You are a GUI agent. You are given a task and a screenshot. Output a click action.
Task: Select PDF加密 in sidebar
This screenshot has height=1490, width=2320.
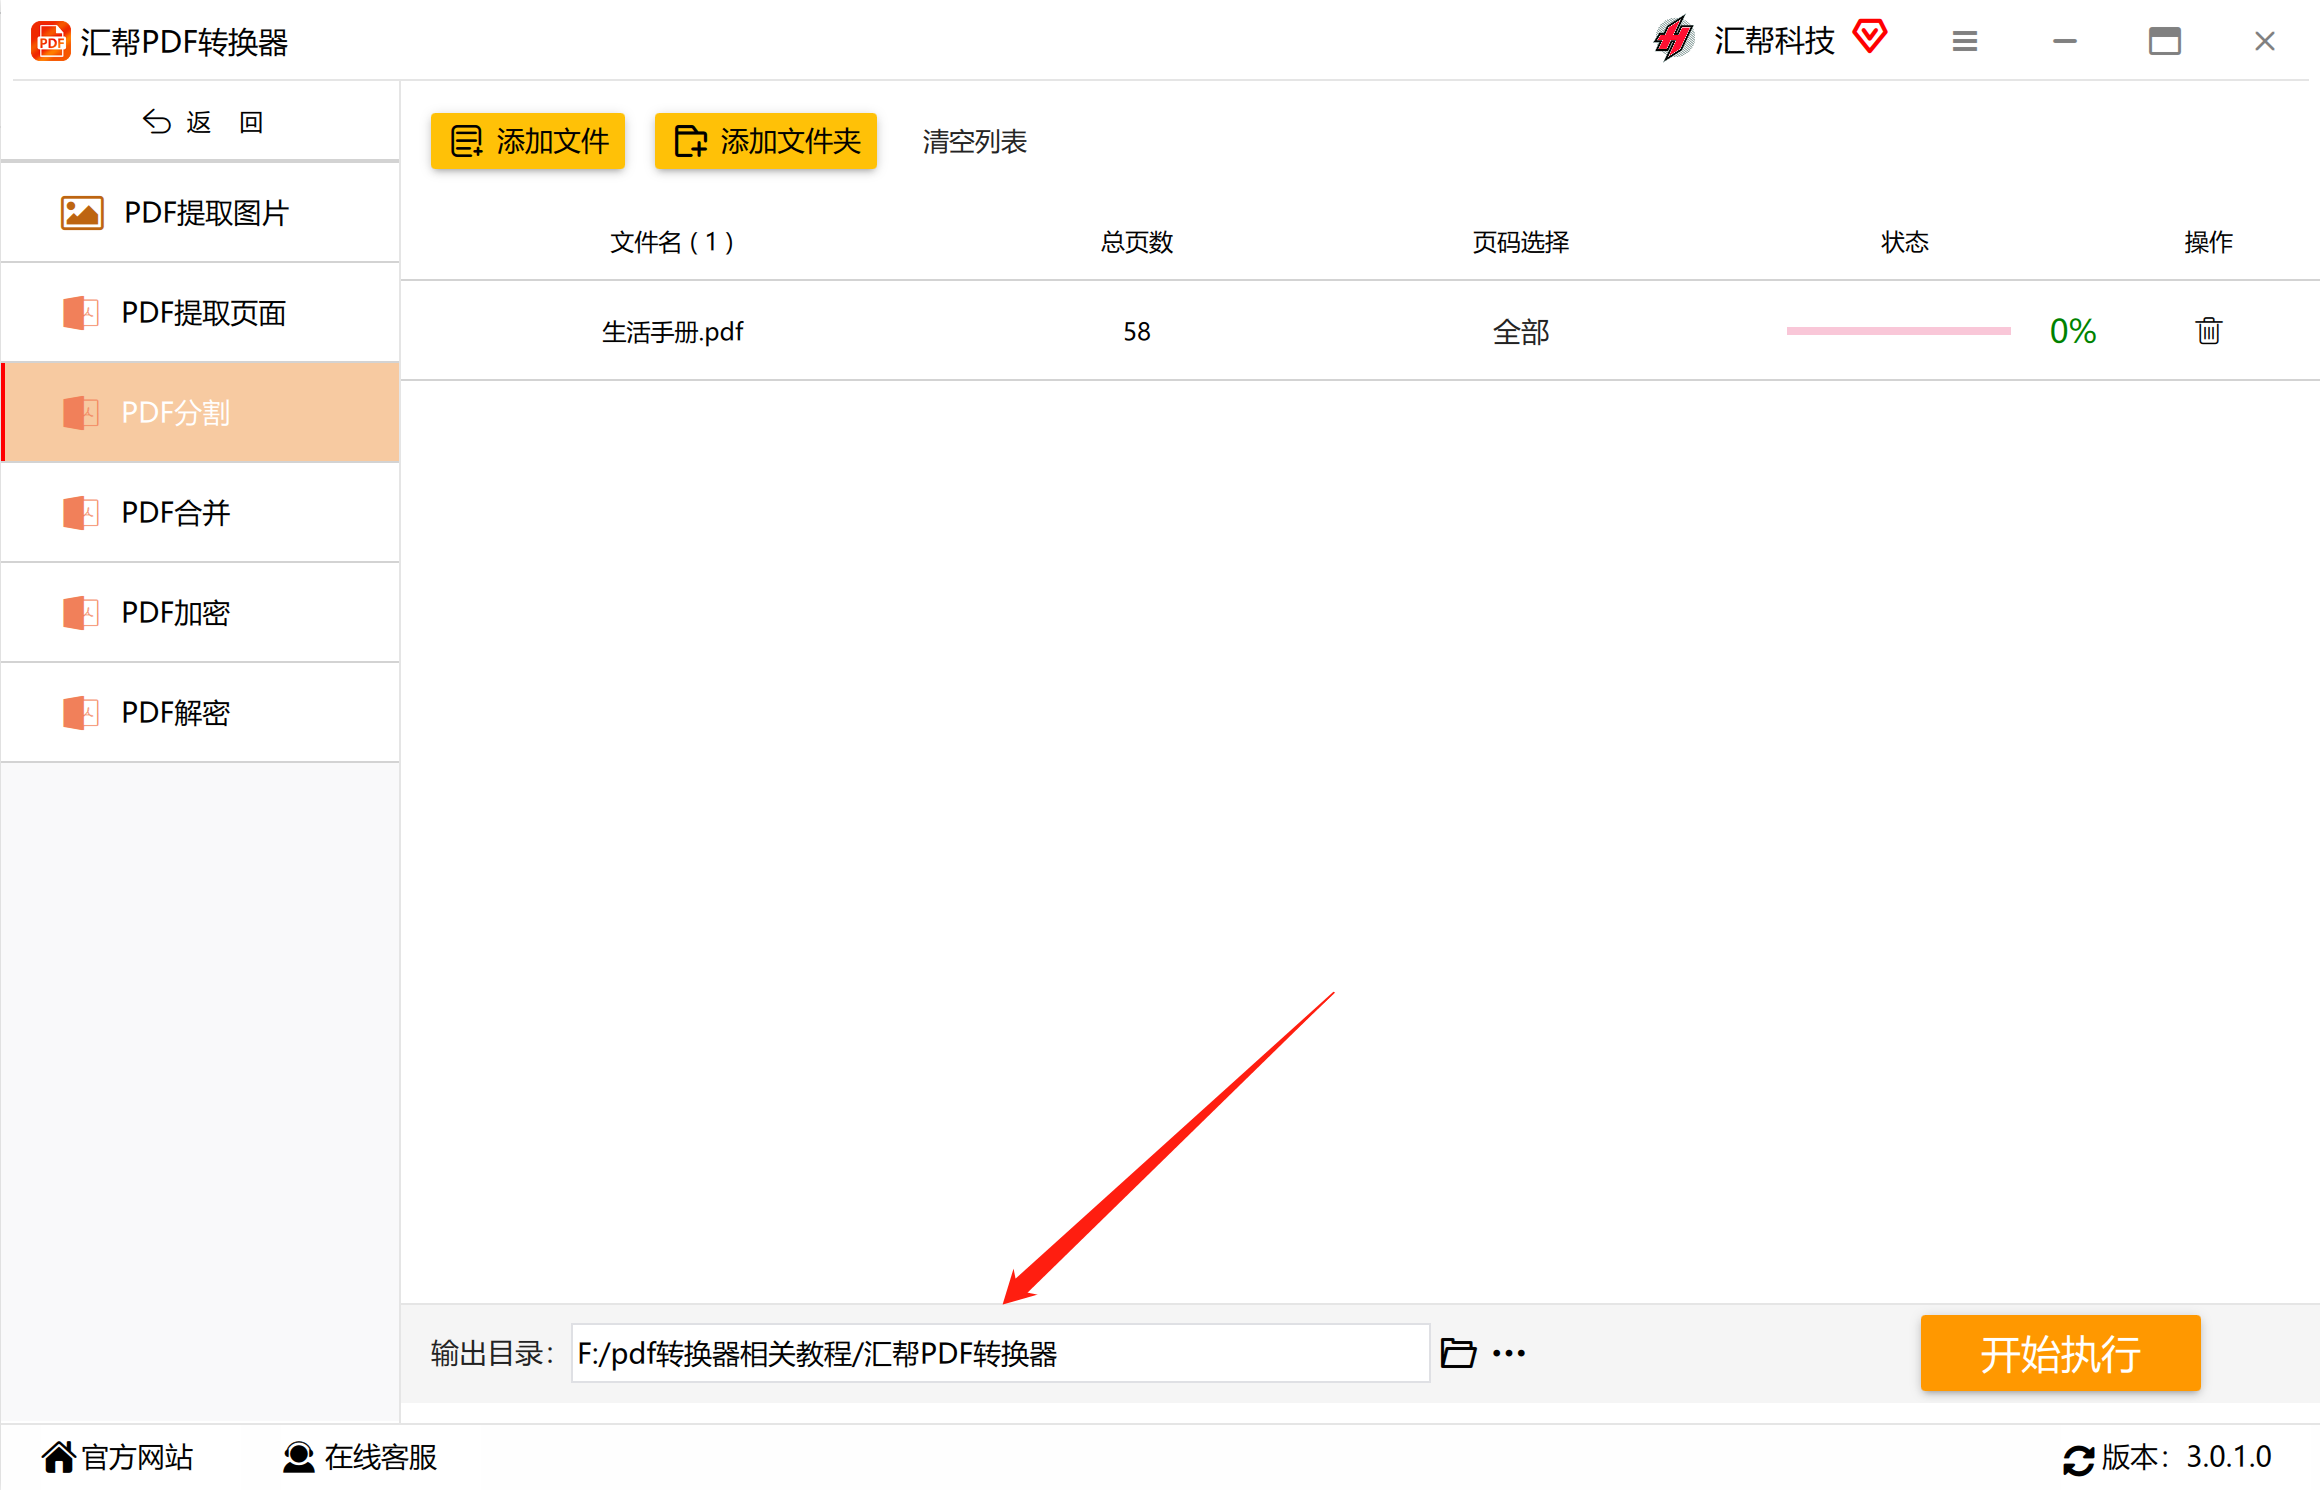pos(201,613)
